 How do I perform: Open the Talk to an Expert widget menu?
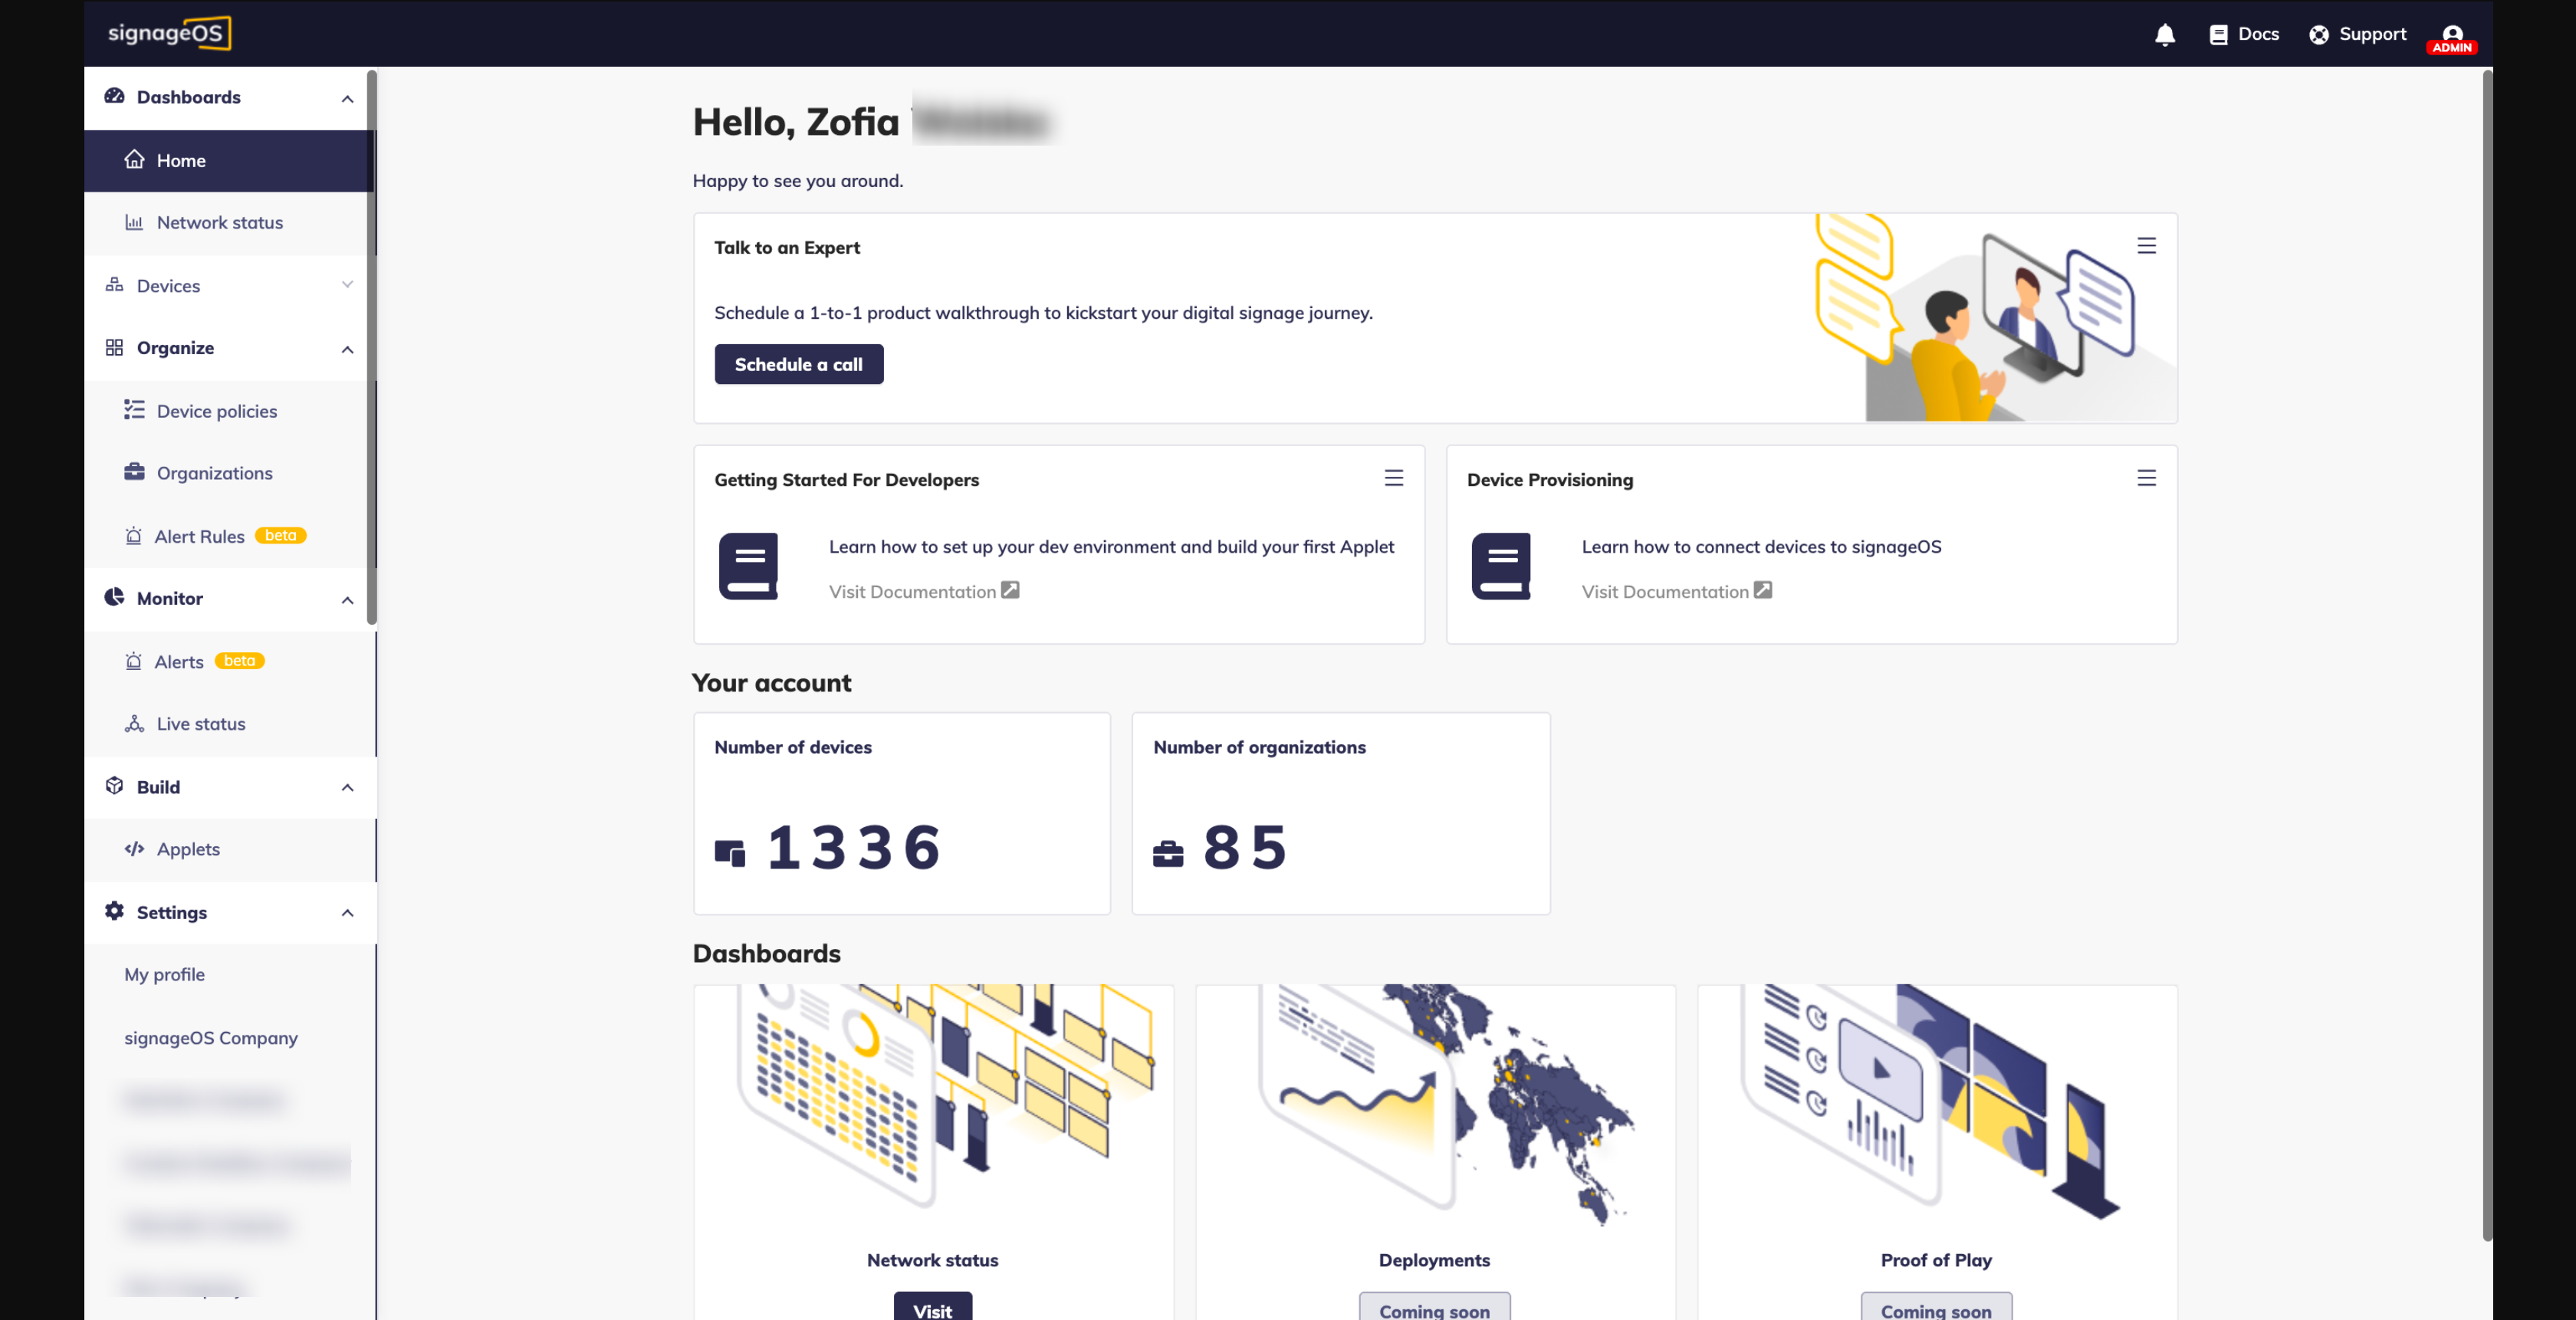pos(2146,246)
